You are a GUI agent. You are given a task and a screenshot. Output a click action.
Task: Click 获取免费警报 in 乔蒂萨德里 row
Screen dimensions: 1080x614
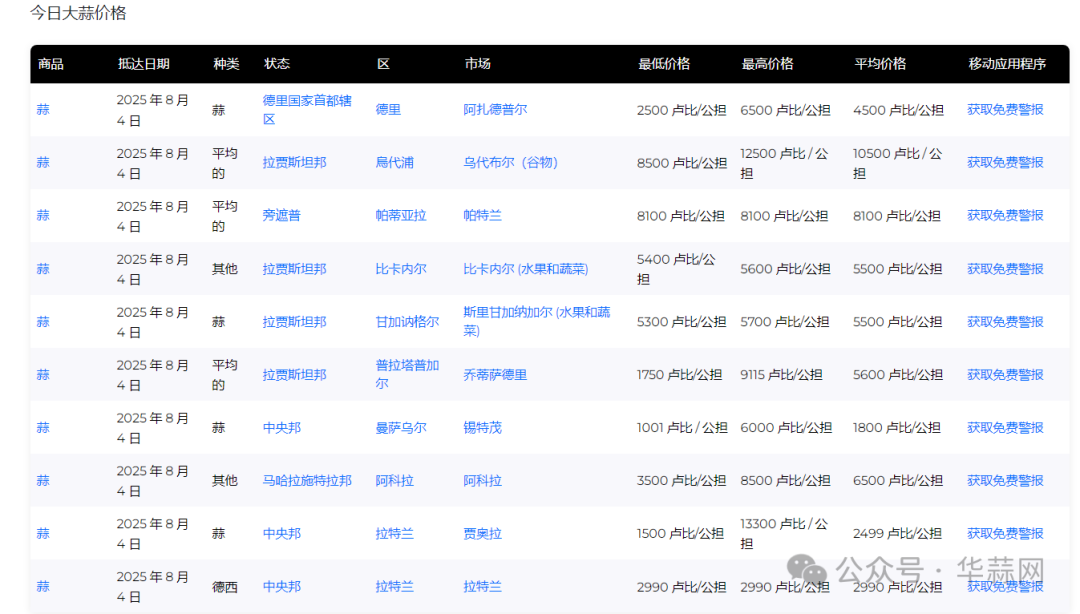[1005, 375]
